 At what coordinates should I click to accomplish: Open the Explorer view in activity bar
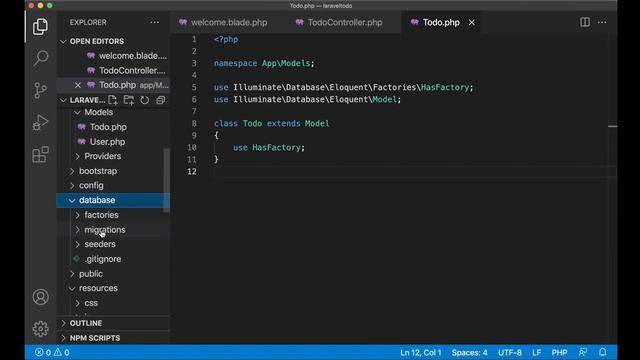coord(40,27)
